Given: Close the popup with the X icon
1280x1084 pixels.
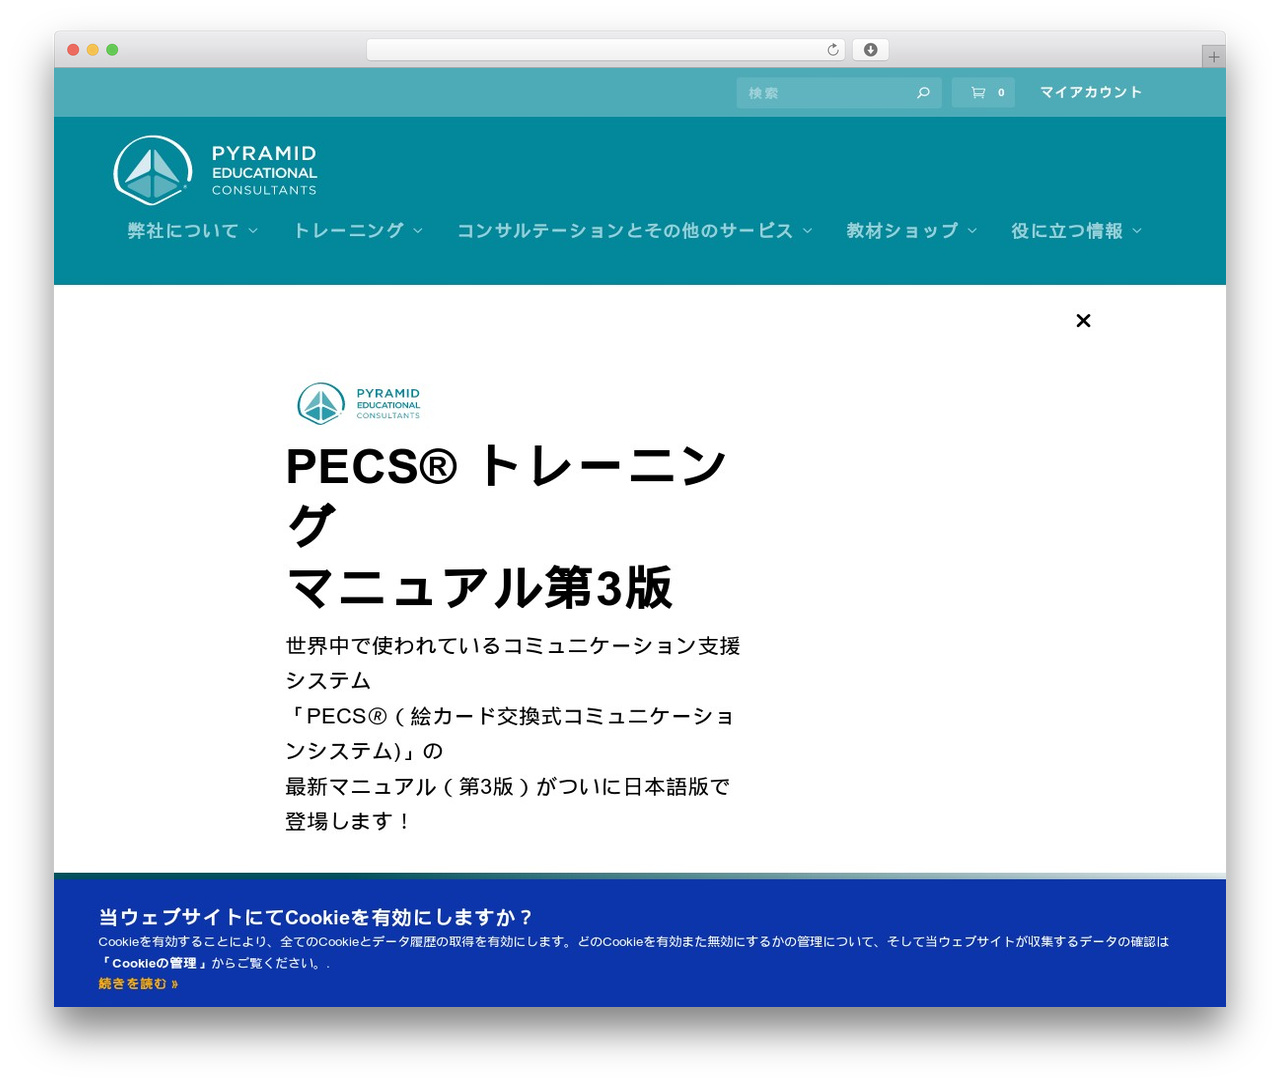Looking at the screenshot, I should tap(1083, 320).
